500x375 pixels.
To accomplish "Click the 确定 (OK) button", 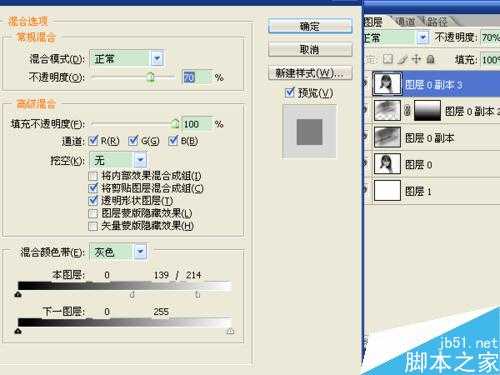I will pos(310,26).
